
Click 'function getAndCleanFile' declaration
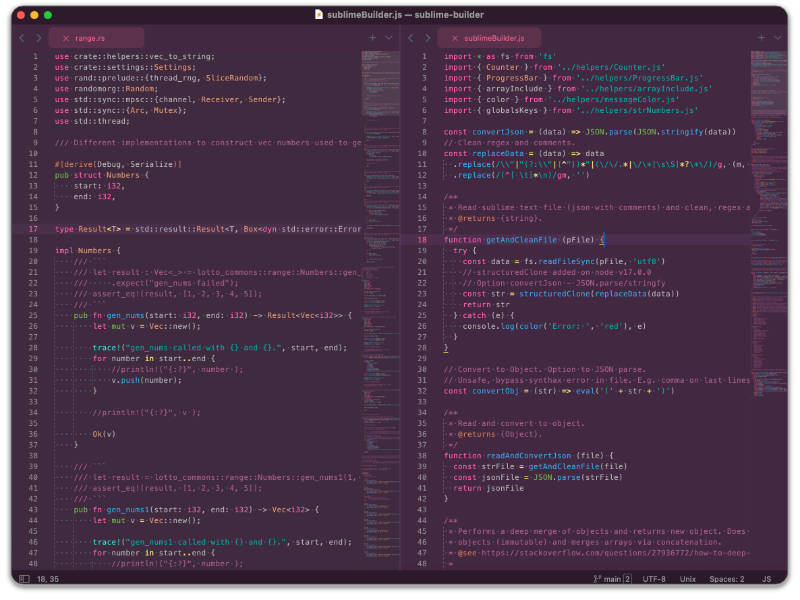(524, 240)
